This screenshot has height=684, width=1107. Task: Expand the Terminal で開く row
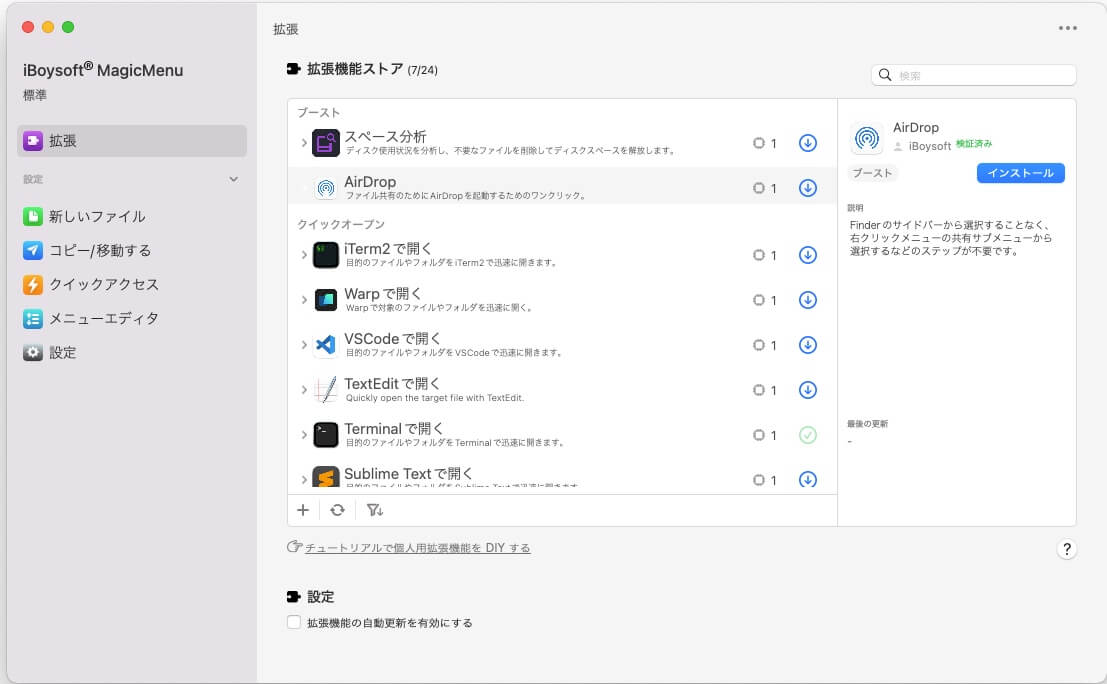coord(304,435)
